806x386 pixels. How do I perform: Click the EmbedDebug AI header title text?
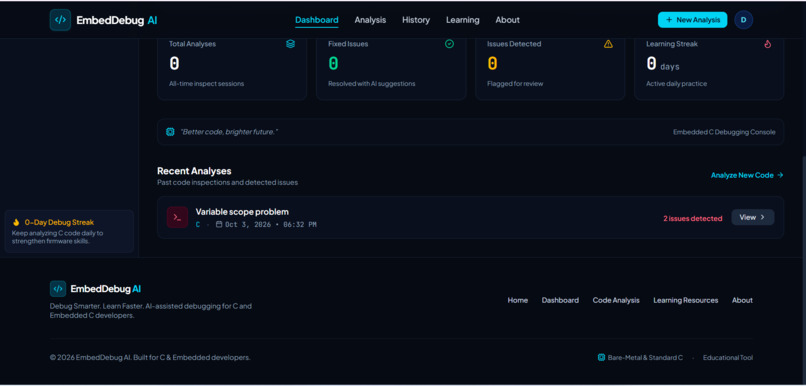pos(117,20)
